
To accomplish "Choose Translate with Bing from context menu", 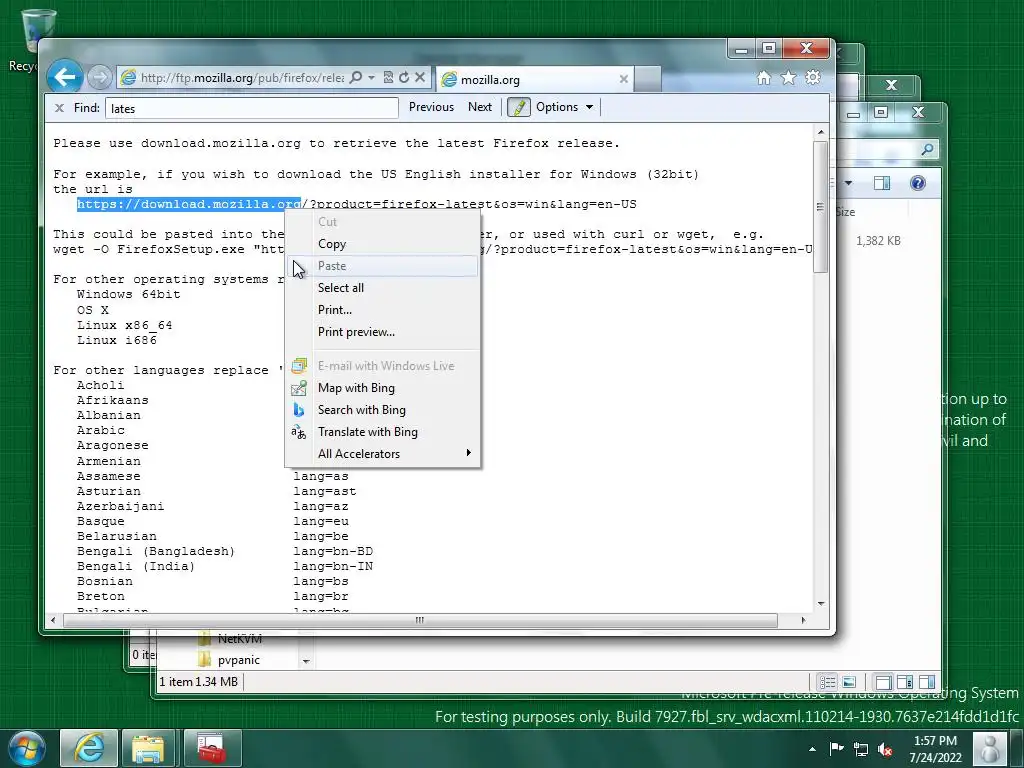I will pyautogui.click(x=381, y=432).
